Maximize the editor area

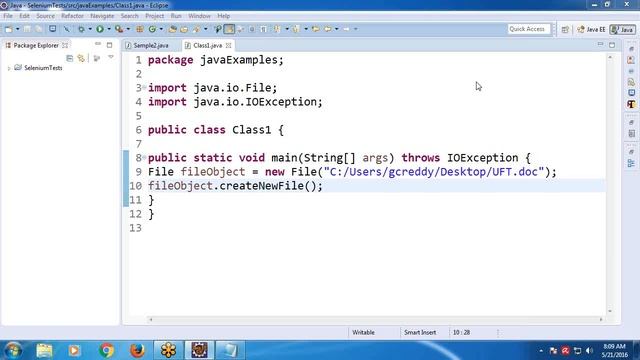612,45
